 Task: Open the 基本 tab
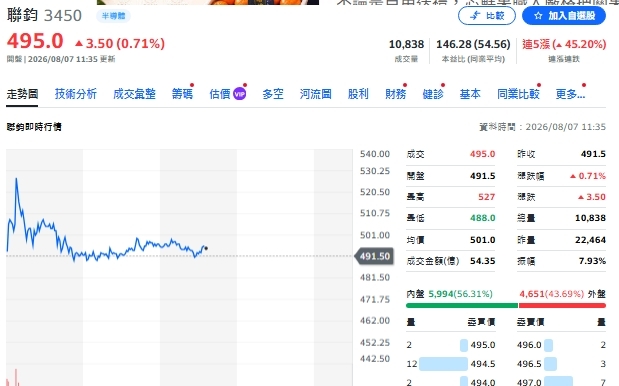pos(470,94)
